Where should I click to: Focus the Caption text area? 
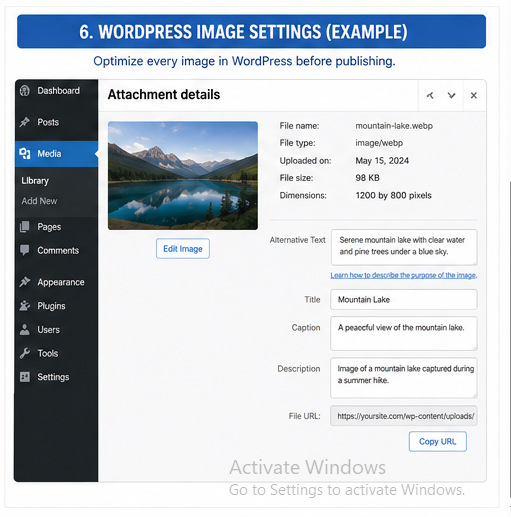[x=404, y=333]
